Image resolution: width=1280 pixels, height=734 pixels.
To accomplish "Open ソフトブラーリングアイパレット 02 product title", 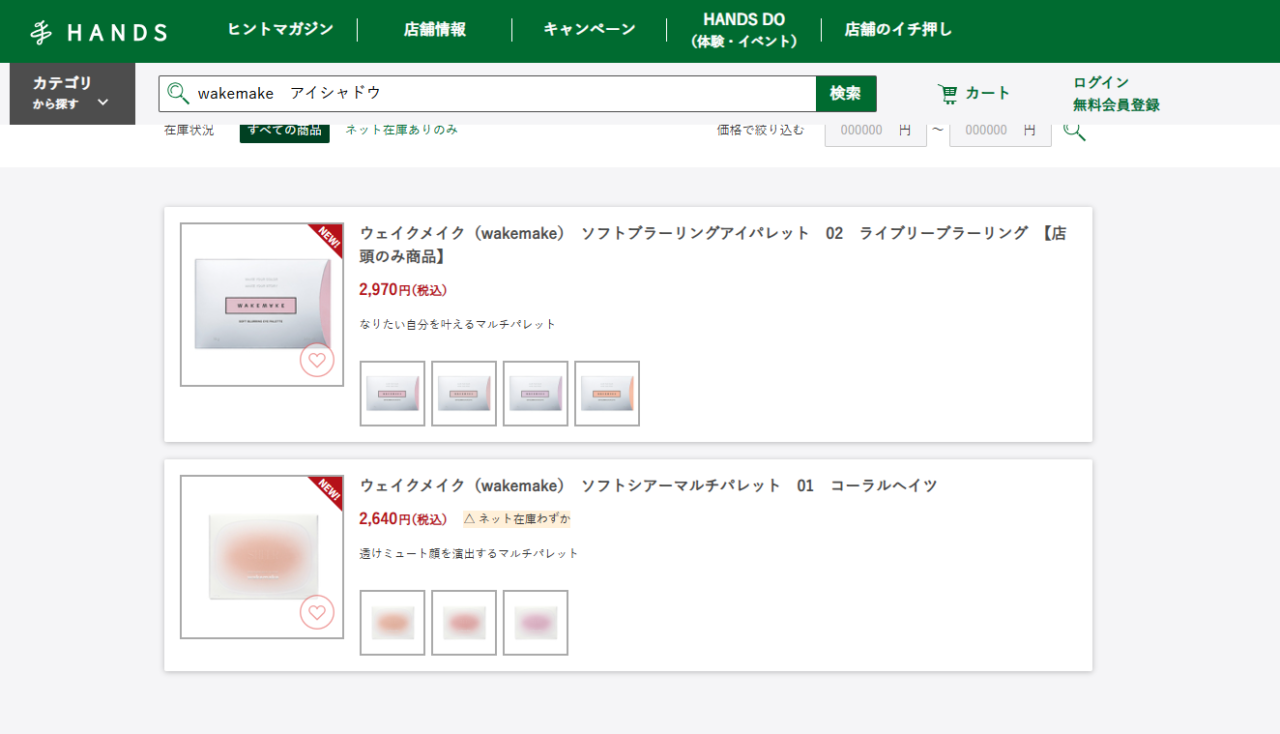I will 713,245.
